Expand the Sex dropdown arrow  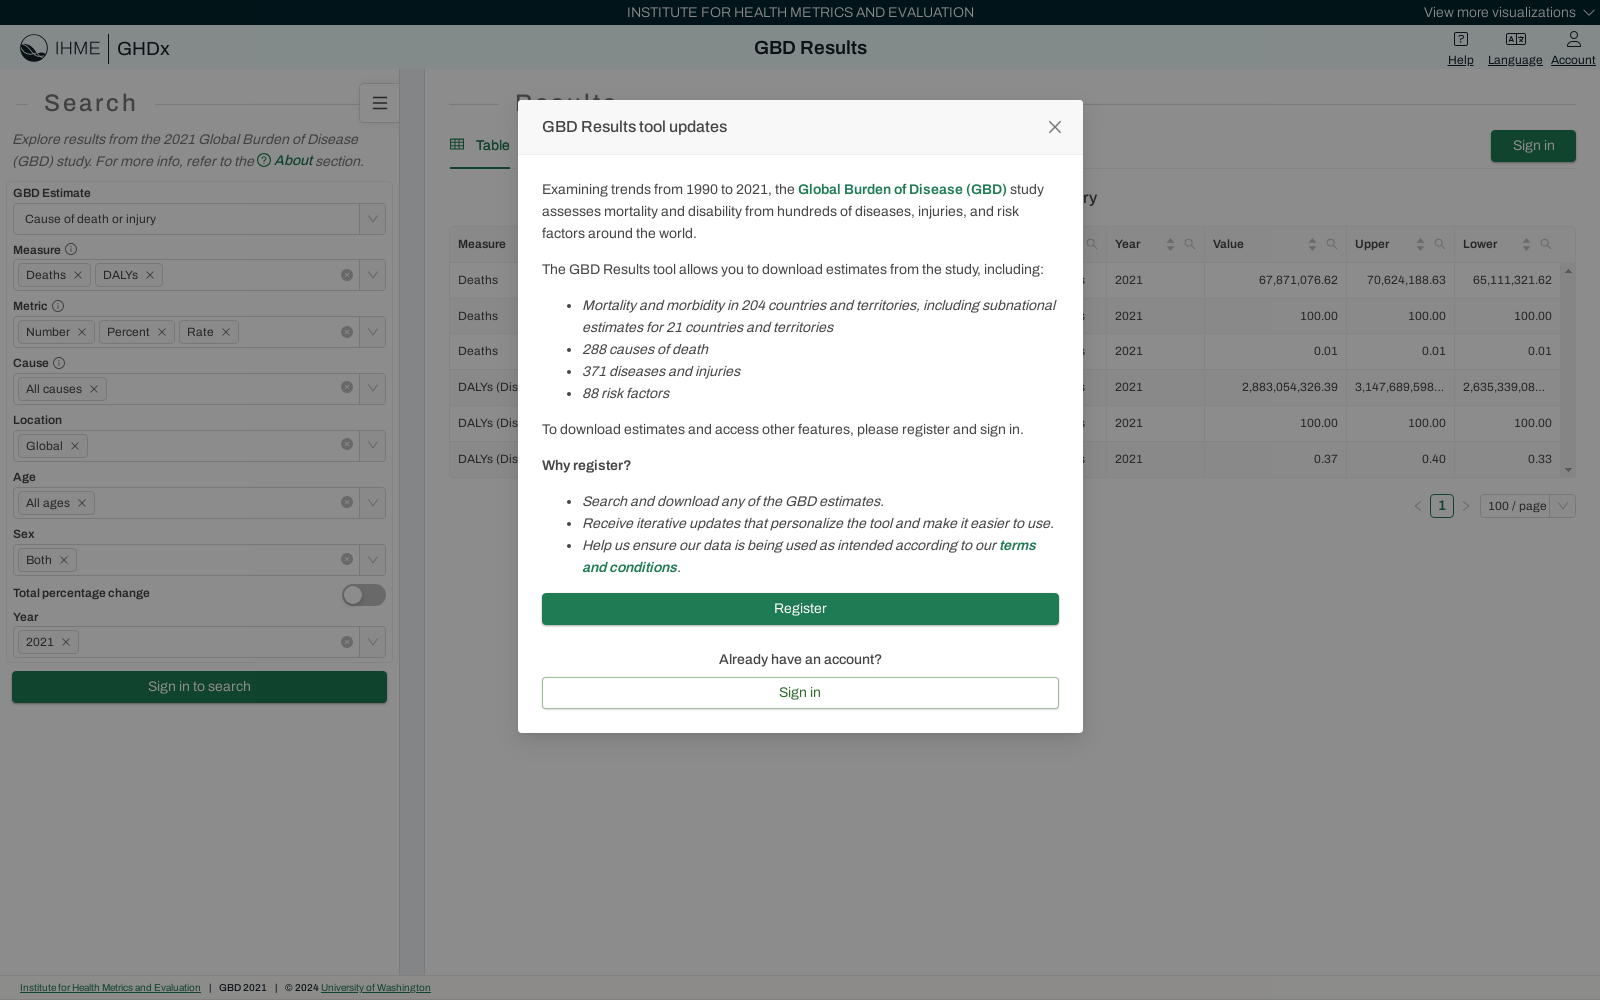pos(373,560)
